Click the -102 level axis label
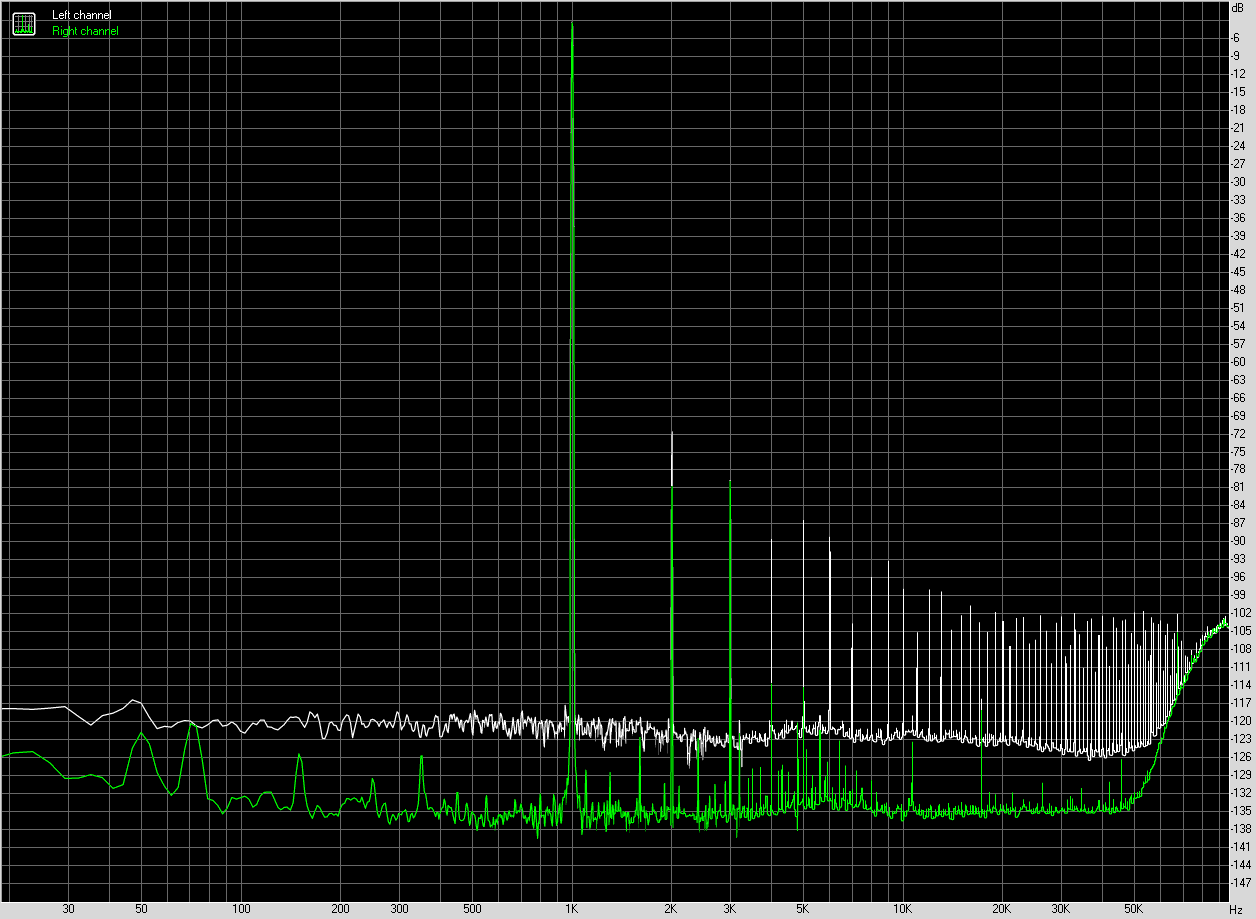1256x919 pixels. [1239, 612]
